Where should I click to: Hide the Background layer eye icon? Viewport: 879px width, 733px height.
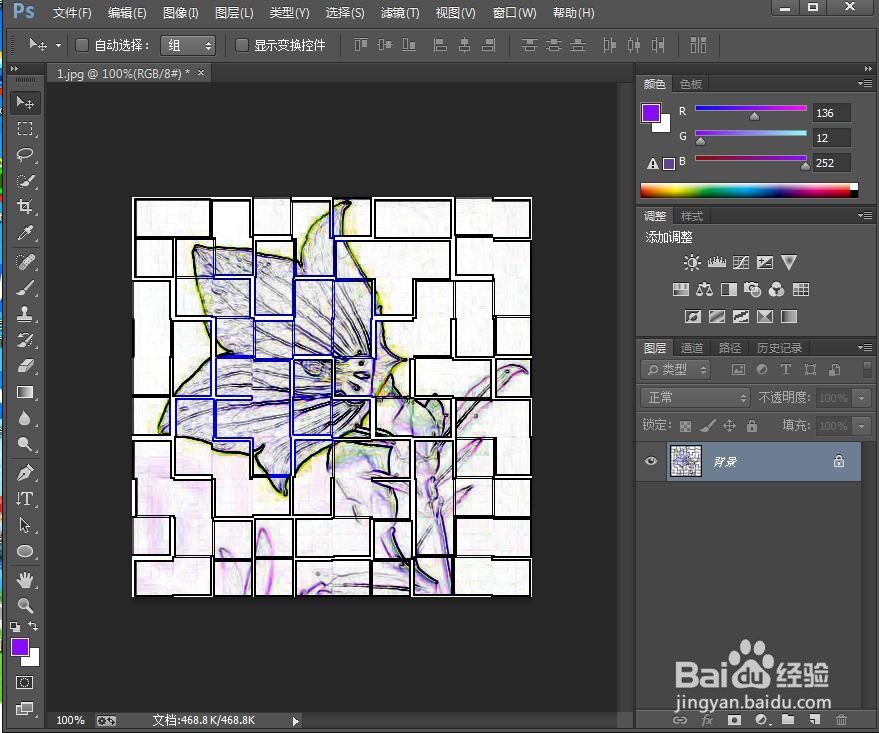[x=650, y=461]
